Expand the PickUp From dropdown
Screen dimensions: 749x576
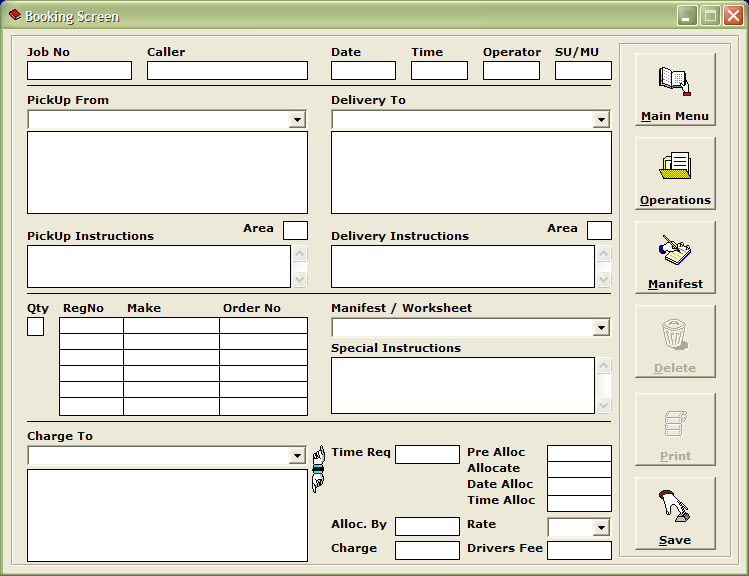[297, 119]
